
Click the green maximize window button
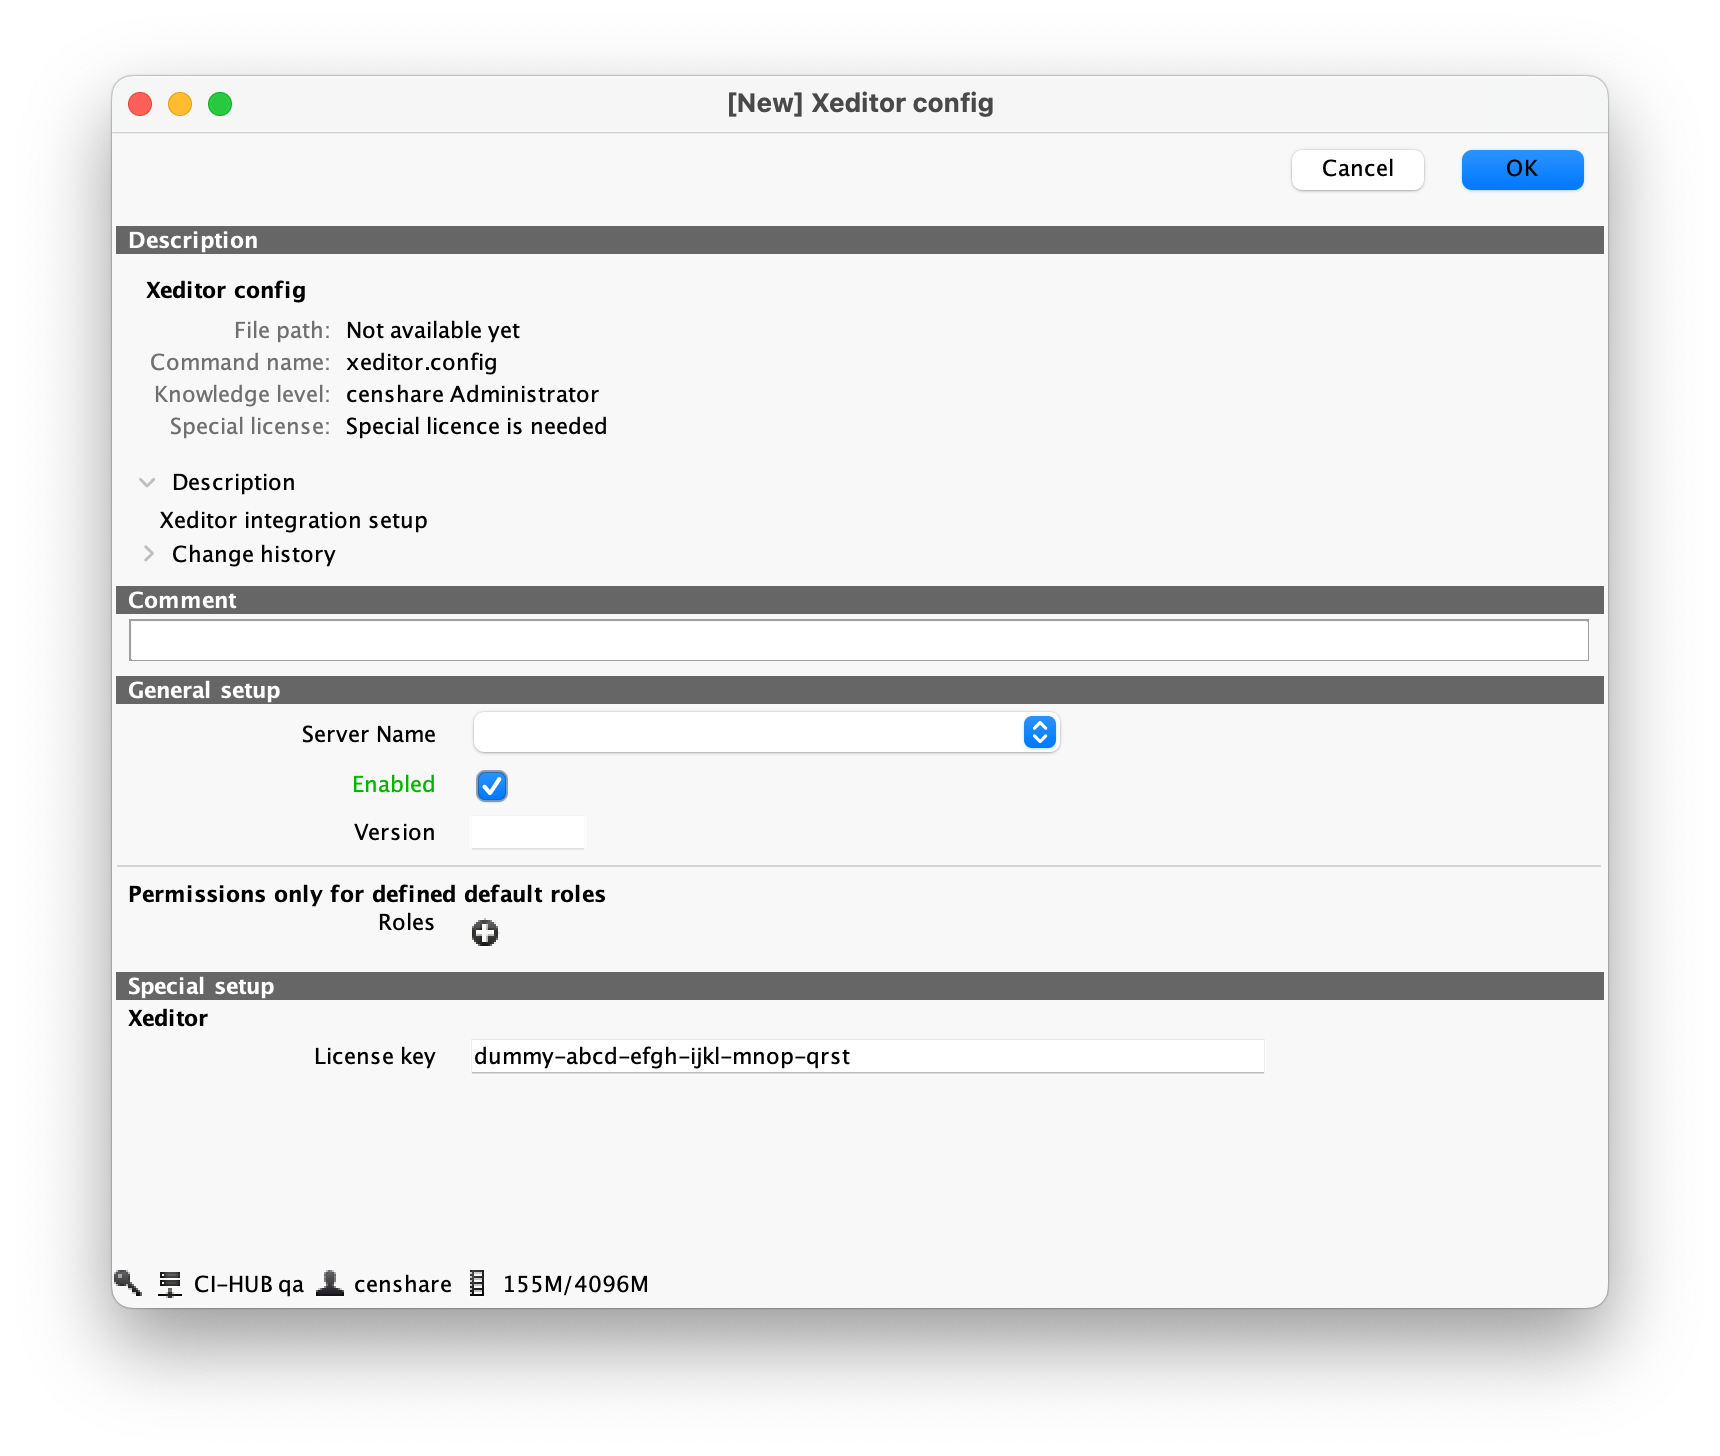click(220, 104)
